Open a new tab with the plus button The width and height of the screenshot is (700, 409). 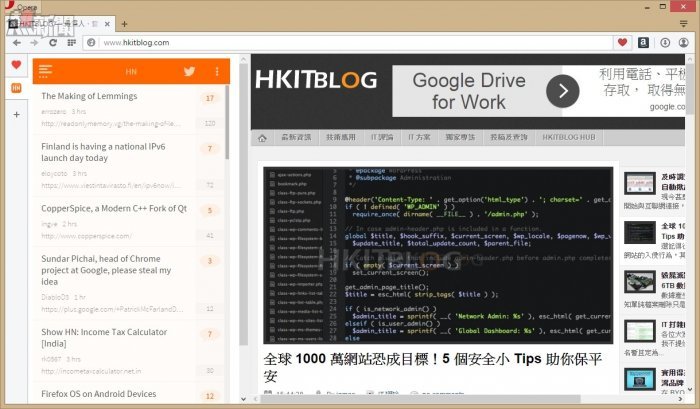(x=125, y=24)
